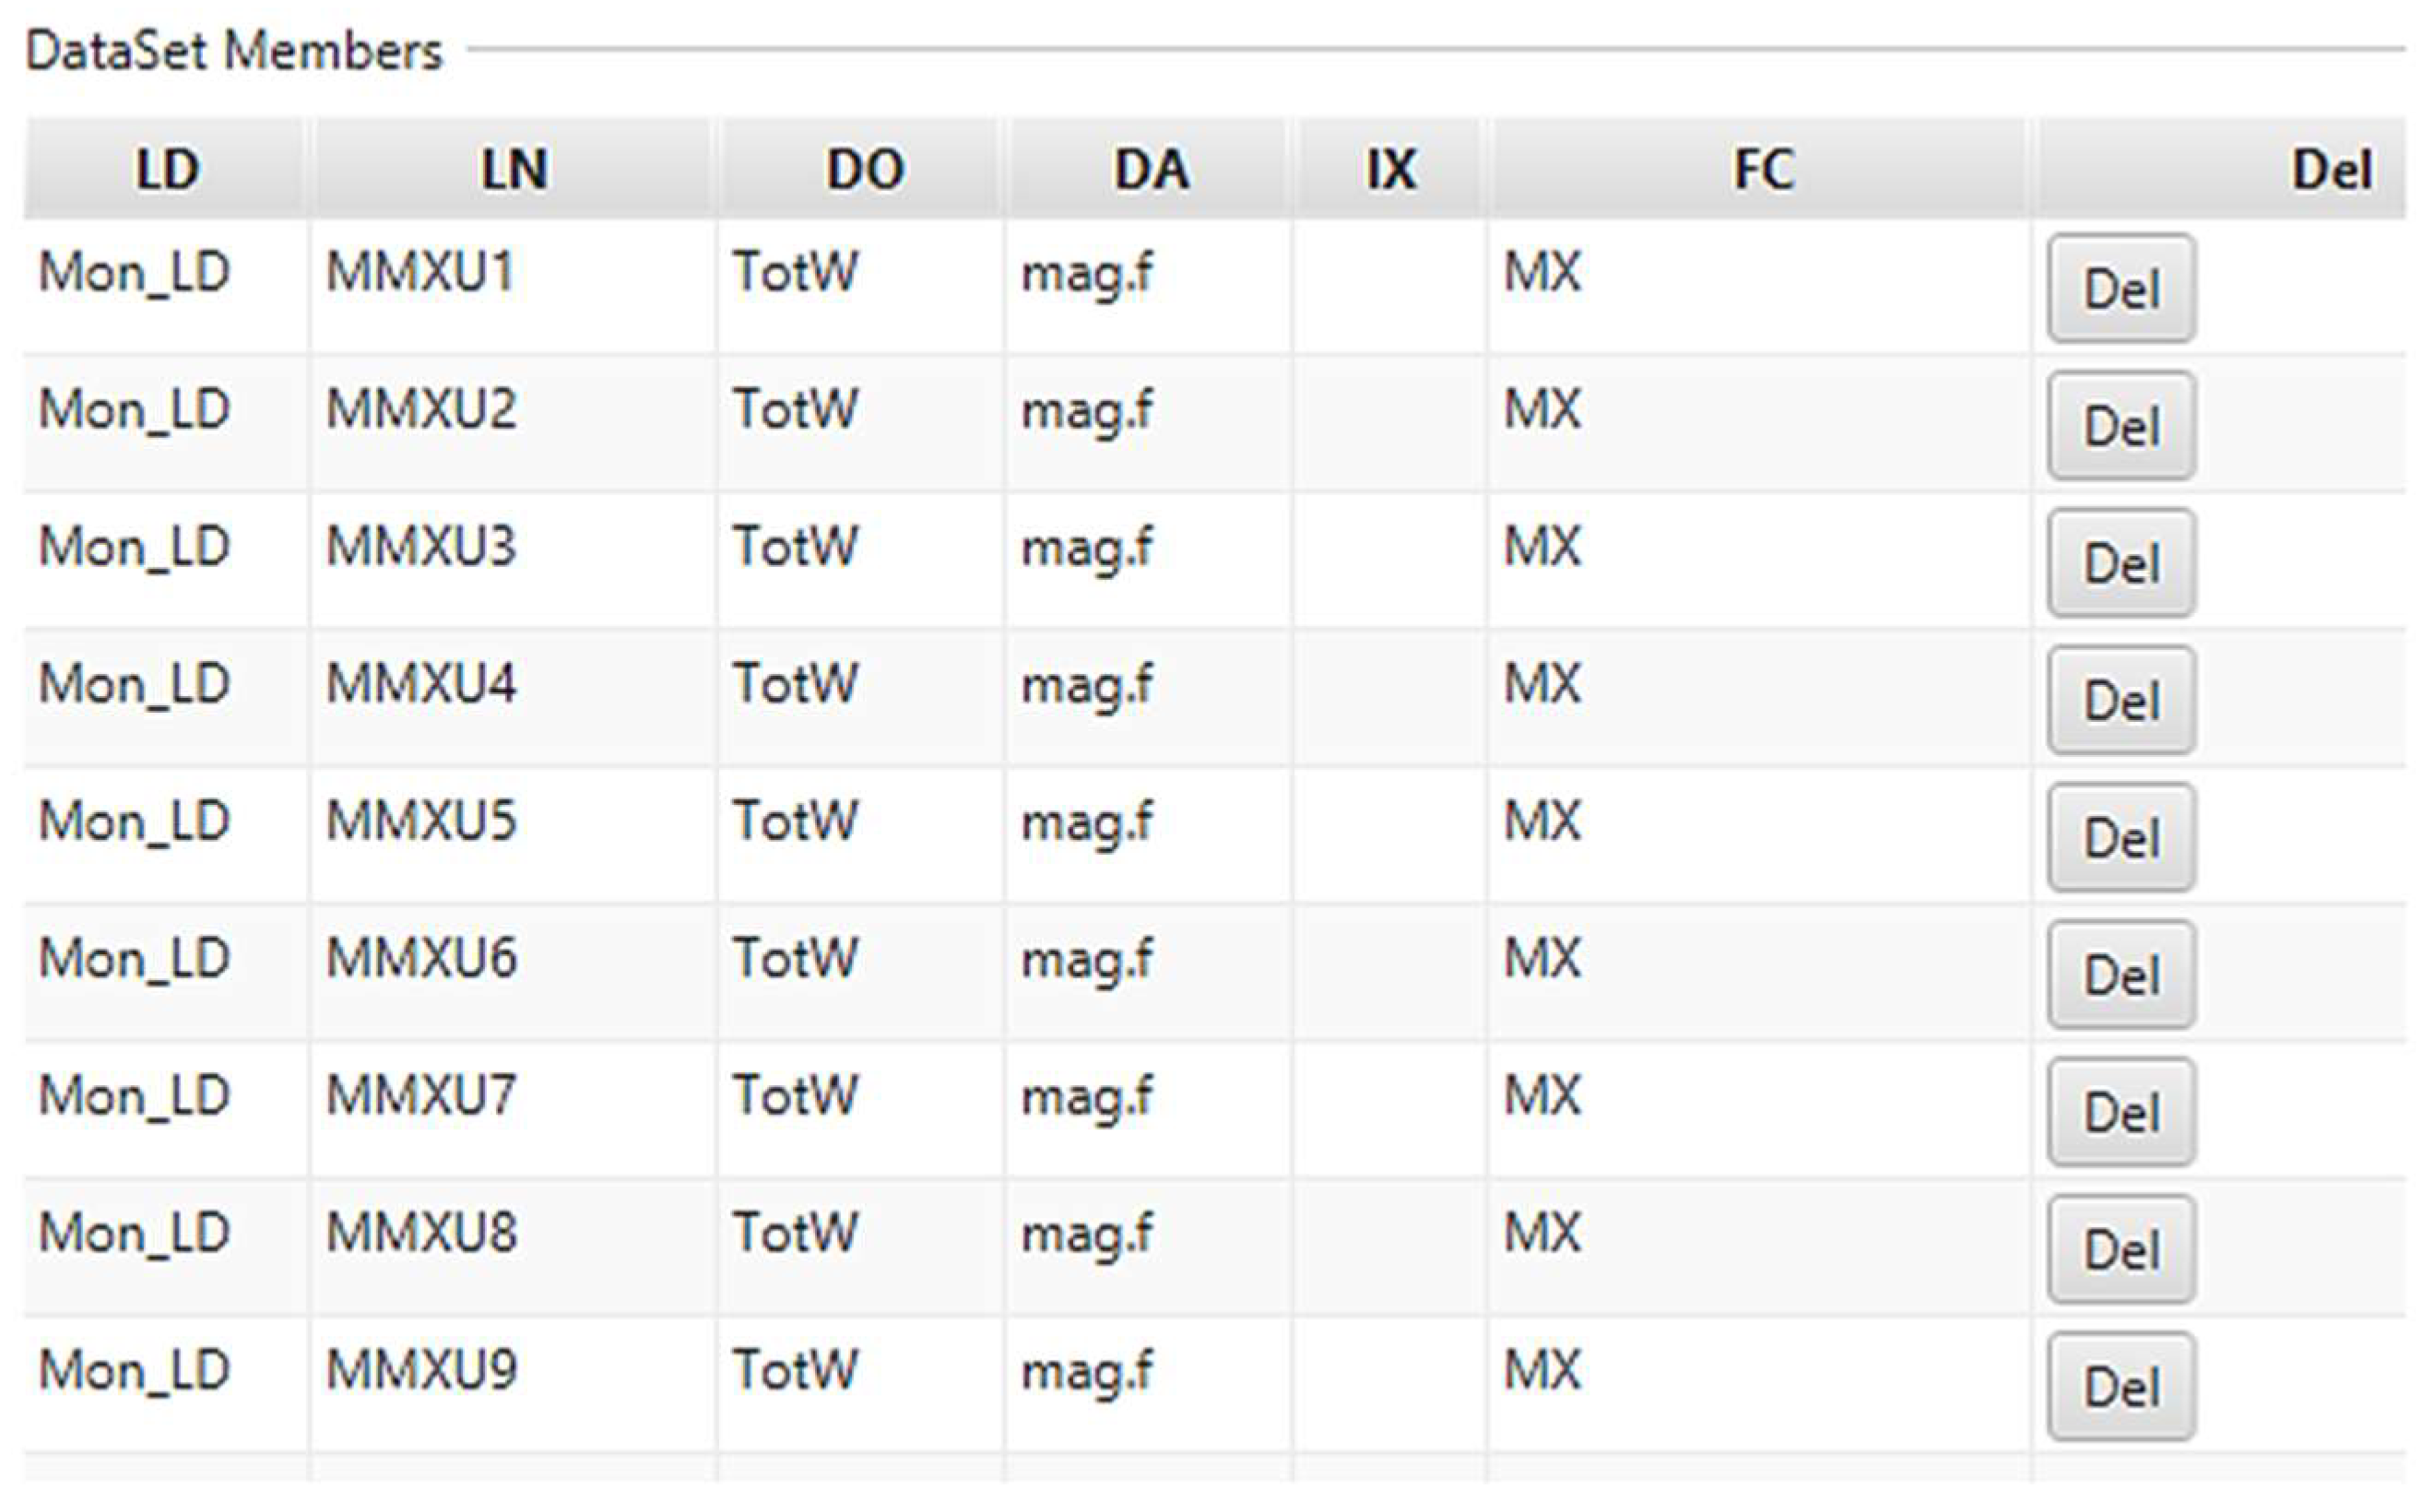Remove MMXU3 entry with Del button

click(x=2120, y=563)
